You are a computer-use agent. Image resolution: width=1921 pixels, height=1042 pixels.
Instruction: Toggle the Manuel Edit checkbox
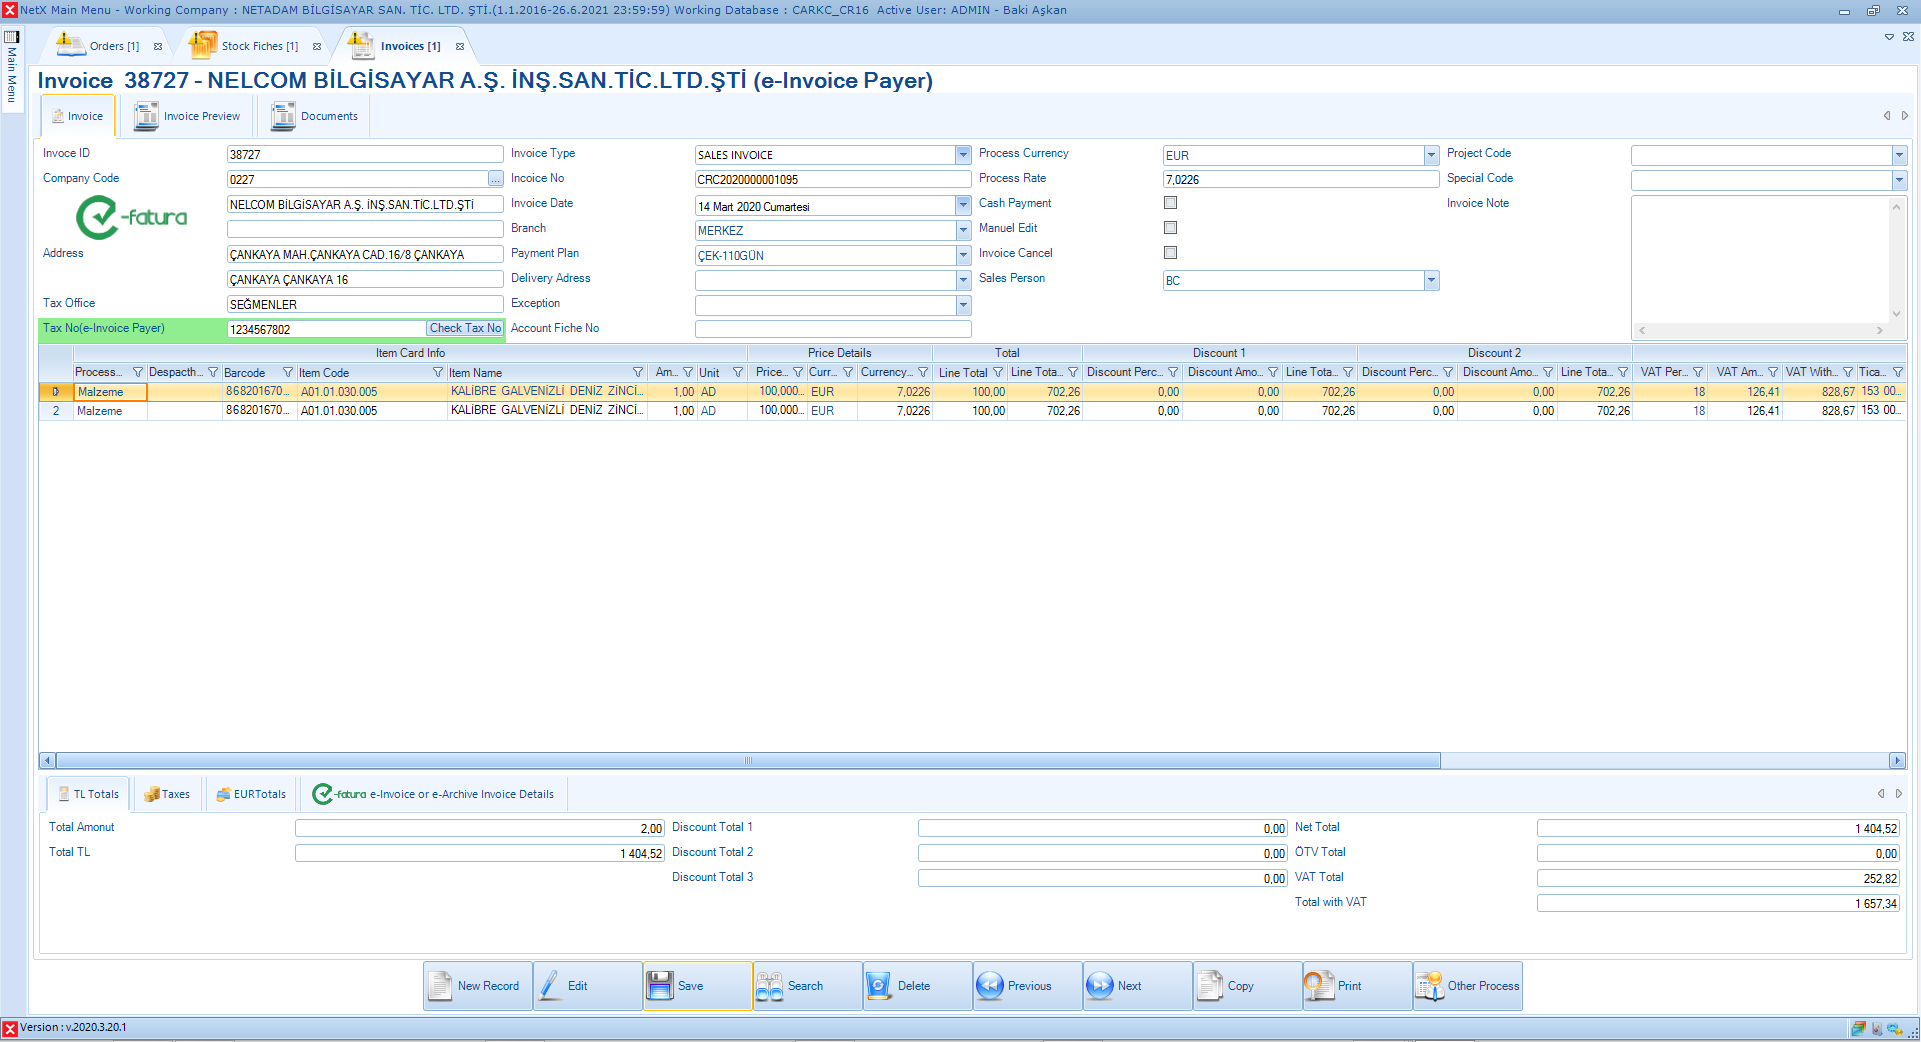[1170, 228]
